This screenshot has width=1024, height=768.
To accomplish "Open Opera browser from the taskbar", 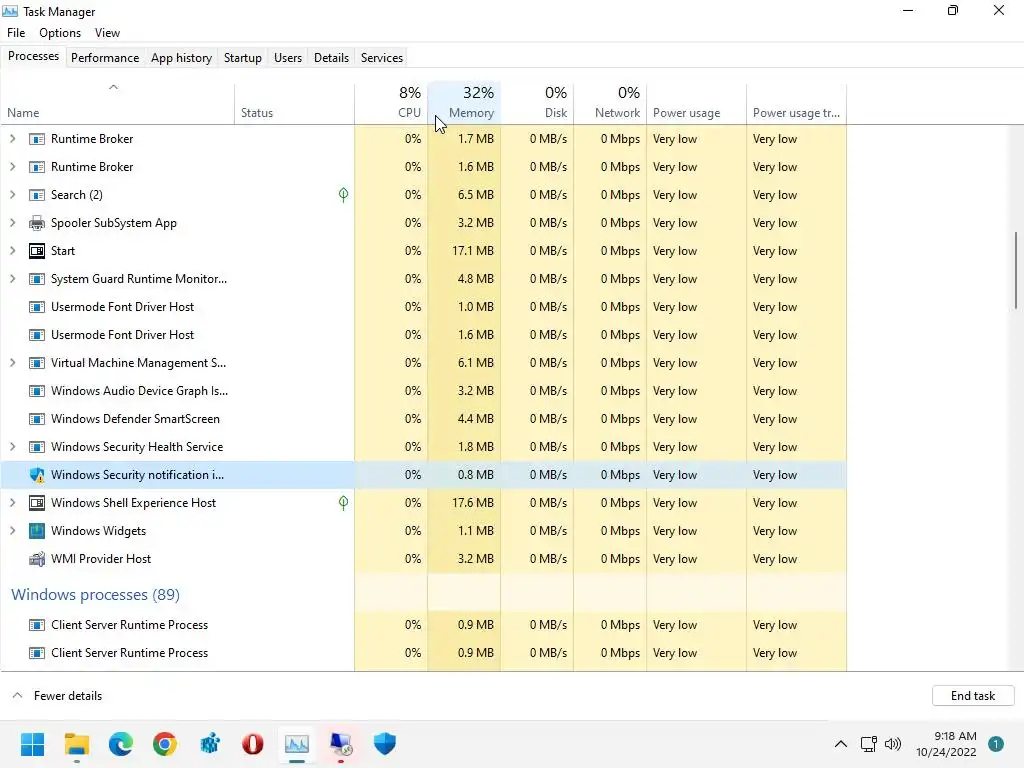I will pos(253,744).
